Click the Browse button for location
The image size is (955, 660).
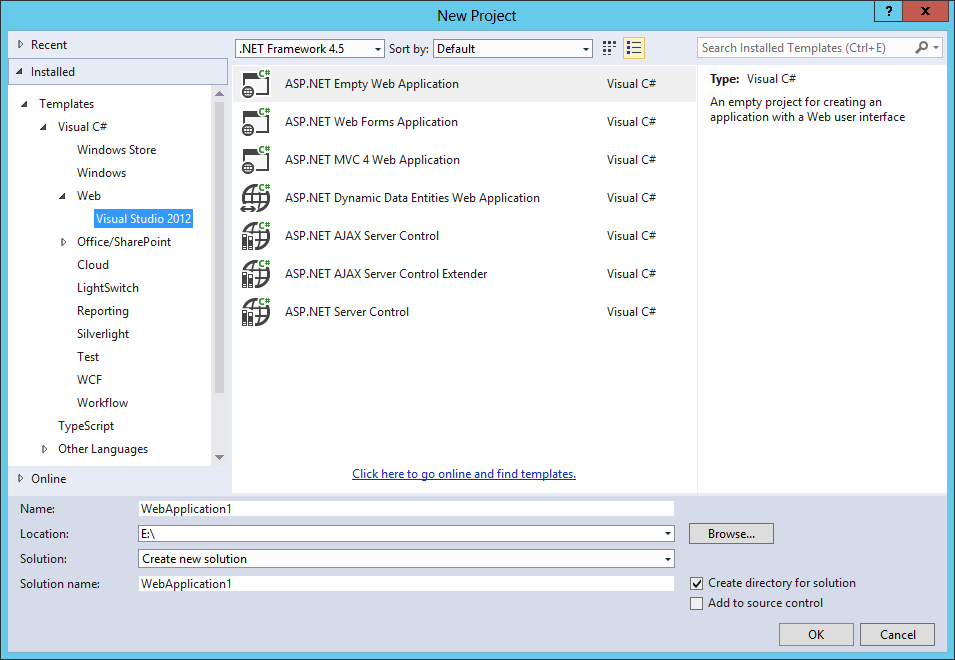tap(730, 533)
